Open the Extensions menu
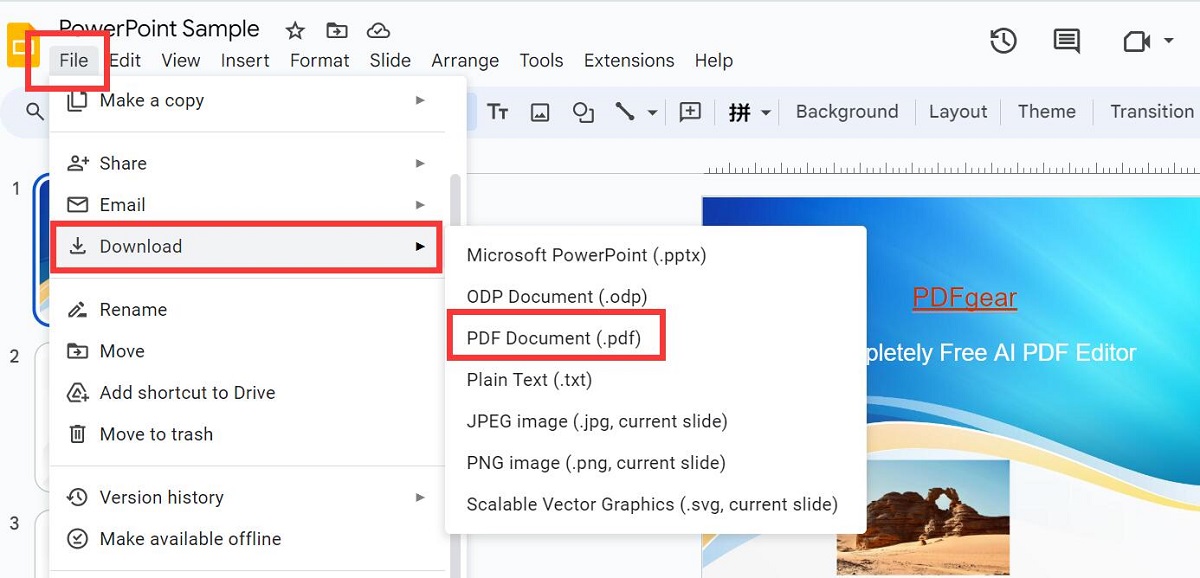 coord(631,60)
